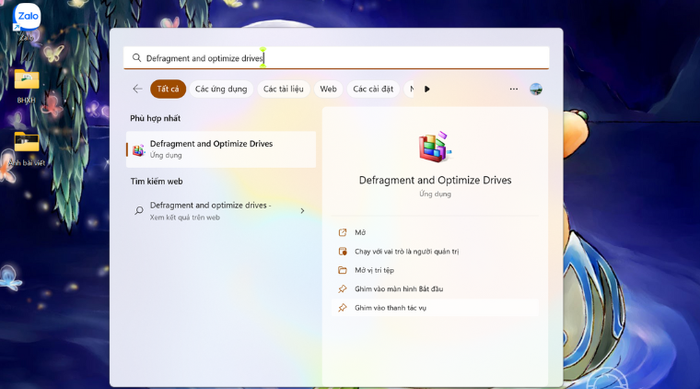Screen dimensions: 700x389
Task: Open the user profile avatar
Action: point(536,89)
